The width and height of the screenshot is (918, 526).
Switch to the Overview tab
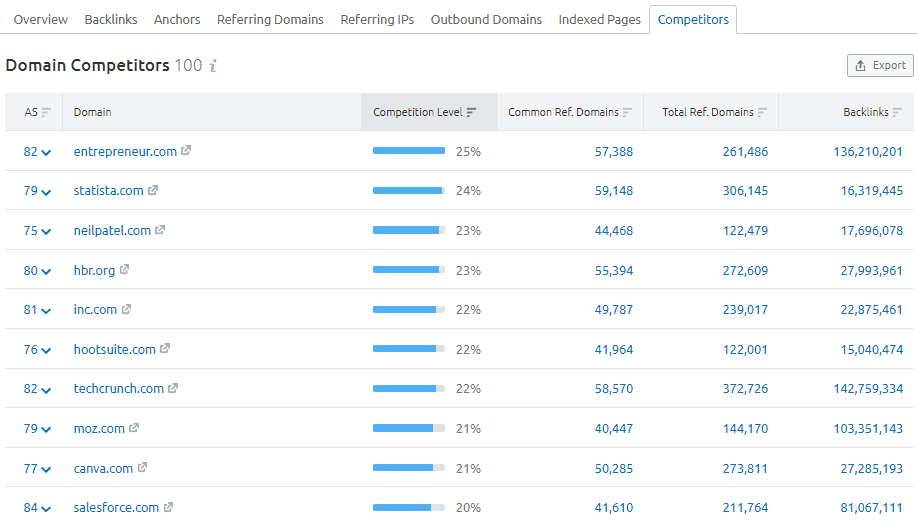pyautogui.click(x=41, y=19)
